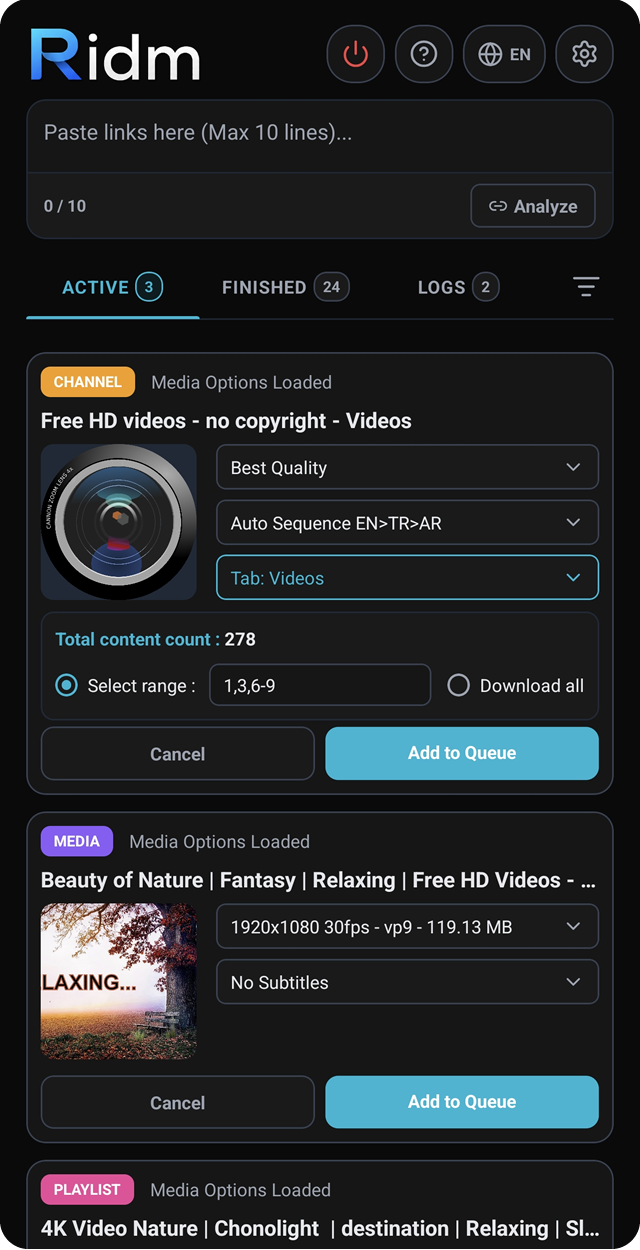Cancel the Beauty of Nature media card
Image resolution: width=640 pixels, height=1250 pixels.
click(x=177, y=1103)
